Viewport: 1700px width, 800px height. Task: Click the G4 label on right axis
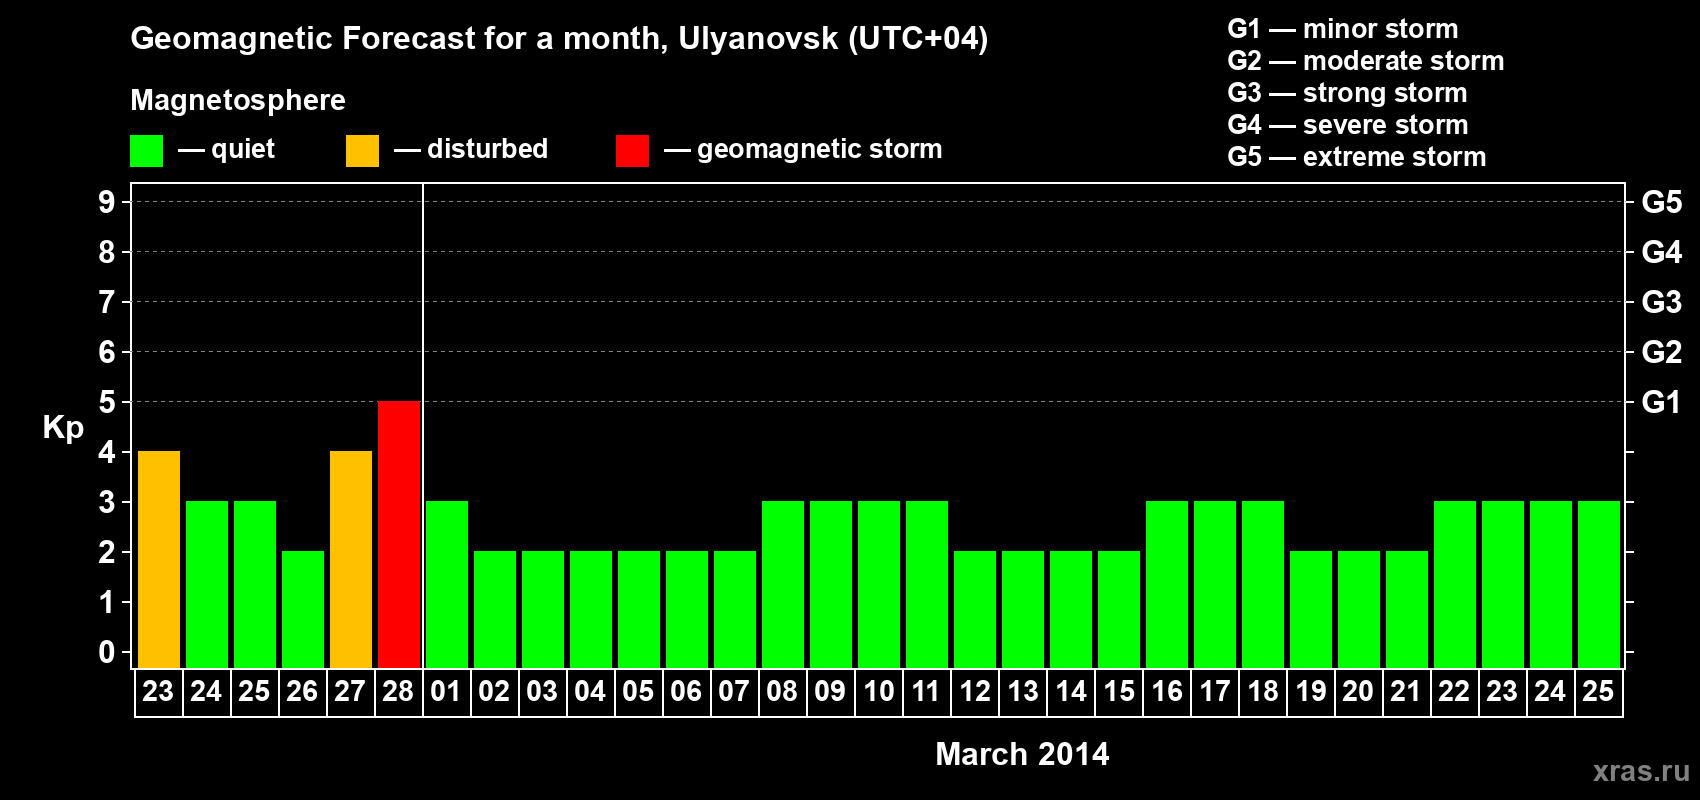coord(1662,252)
